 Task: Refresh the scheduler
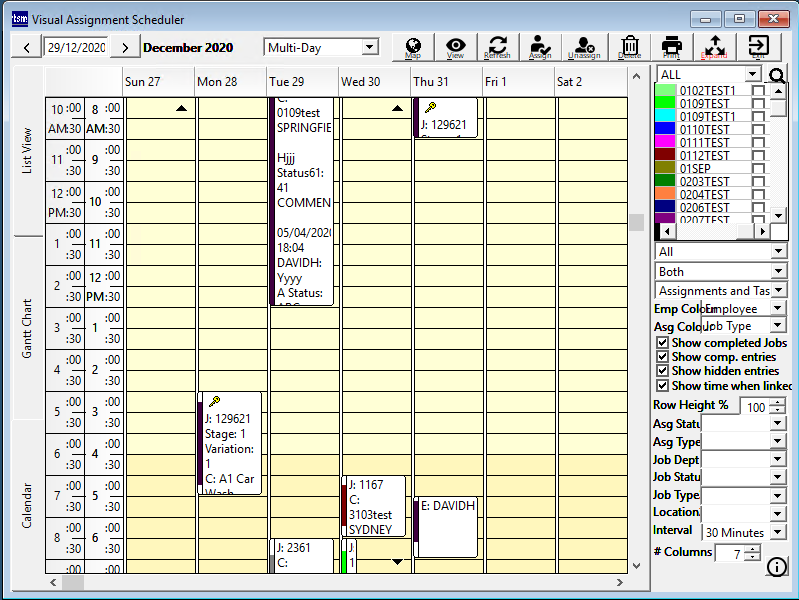[x=497, y=47]
